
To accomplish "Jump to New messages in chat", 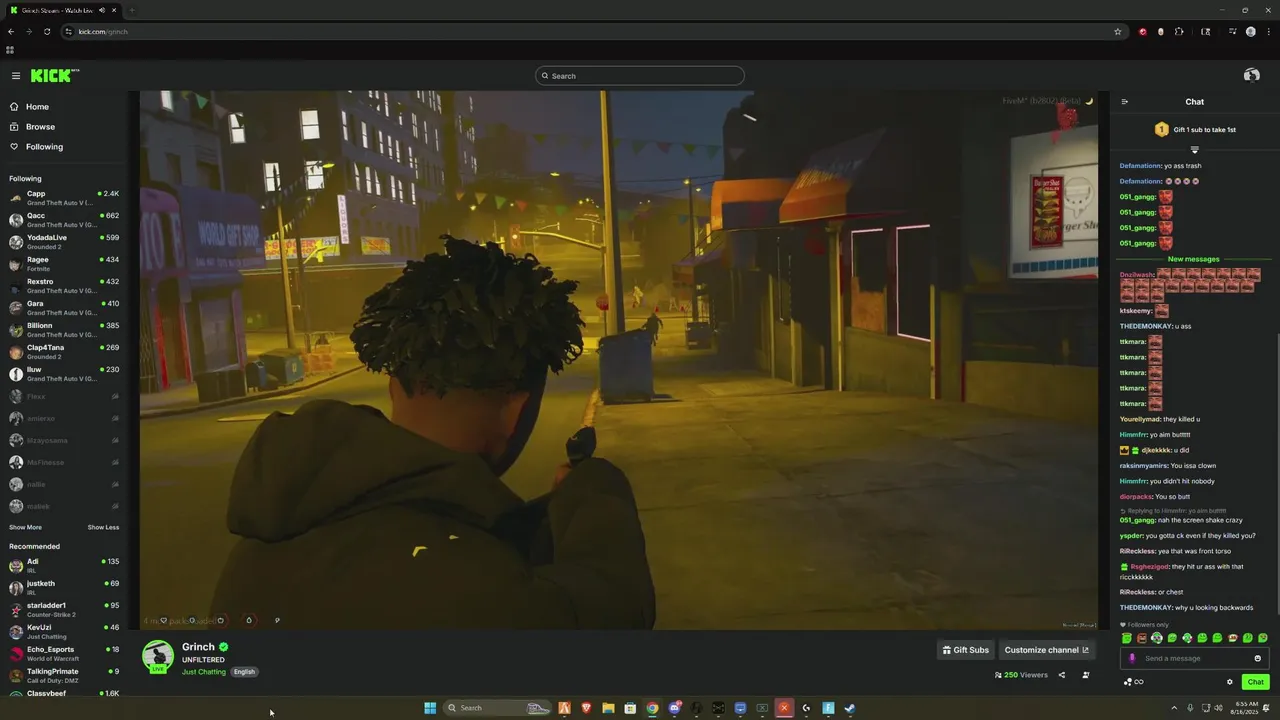I will click(x=1194, y=259).
